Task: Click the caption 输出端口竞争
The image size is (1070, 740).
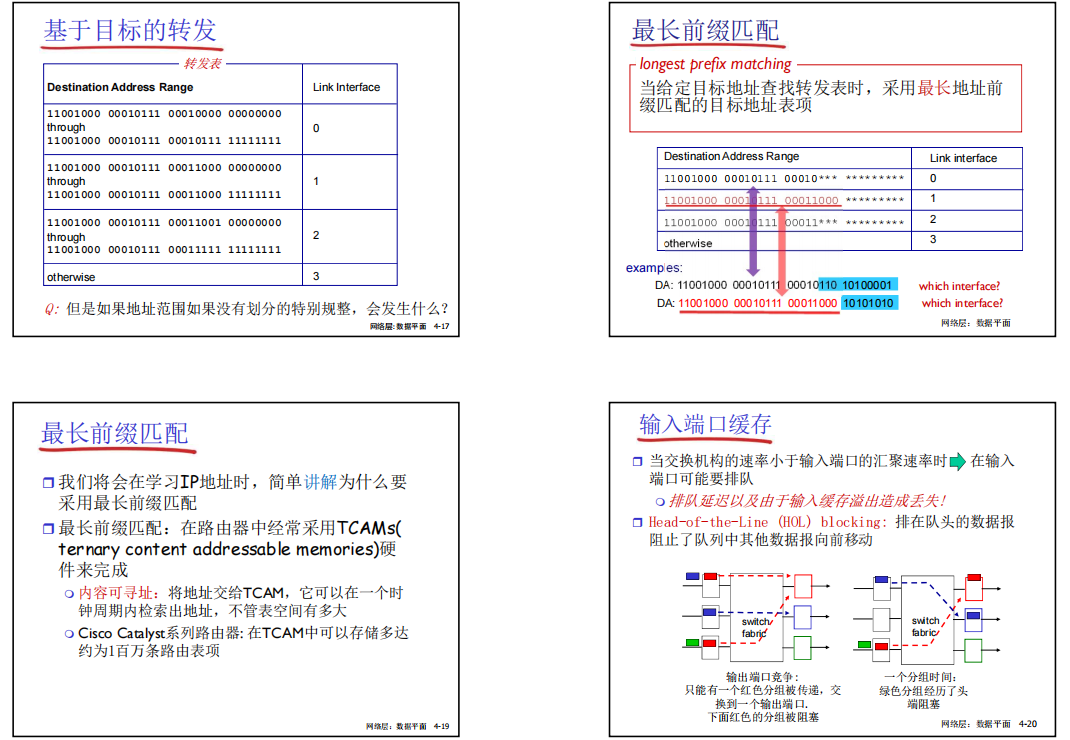Action: 762,677
